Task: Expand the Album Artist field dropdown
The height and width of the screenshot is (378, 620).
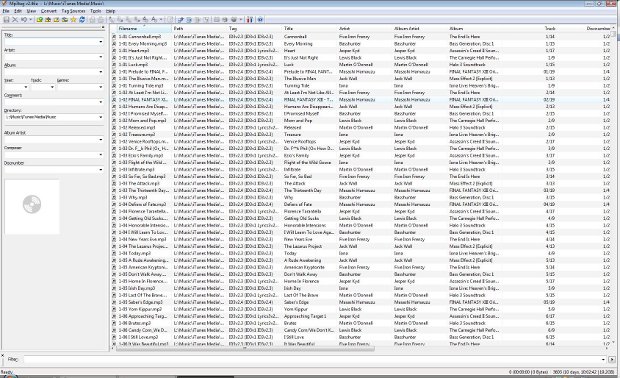Action: point(100,140)
